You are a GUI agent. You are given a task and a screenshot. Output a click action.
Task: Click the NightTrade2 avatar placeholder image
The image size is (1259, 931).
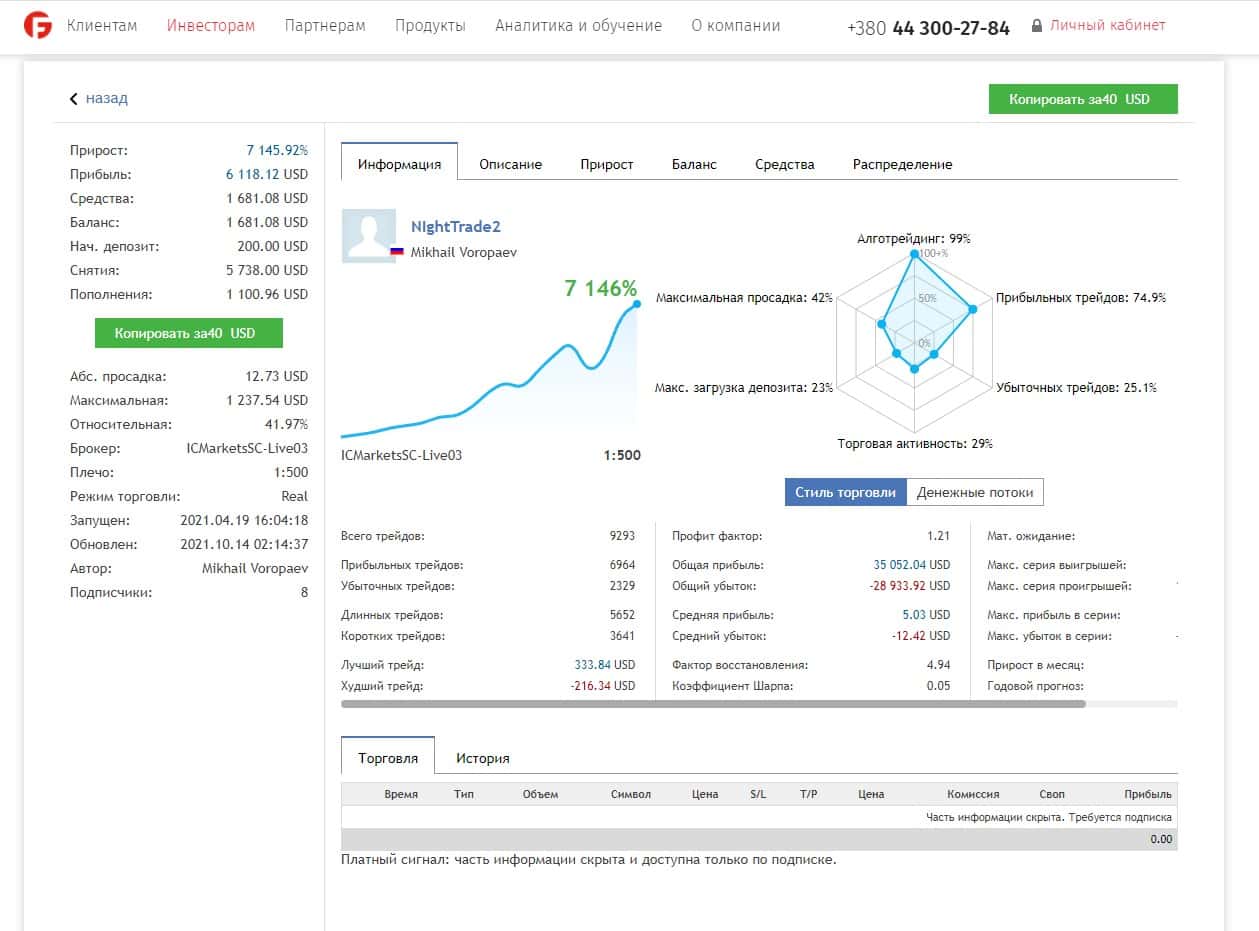click(x=369, y=236)
